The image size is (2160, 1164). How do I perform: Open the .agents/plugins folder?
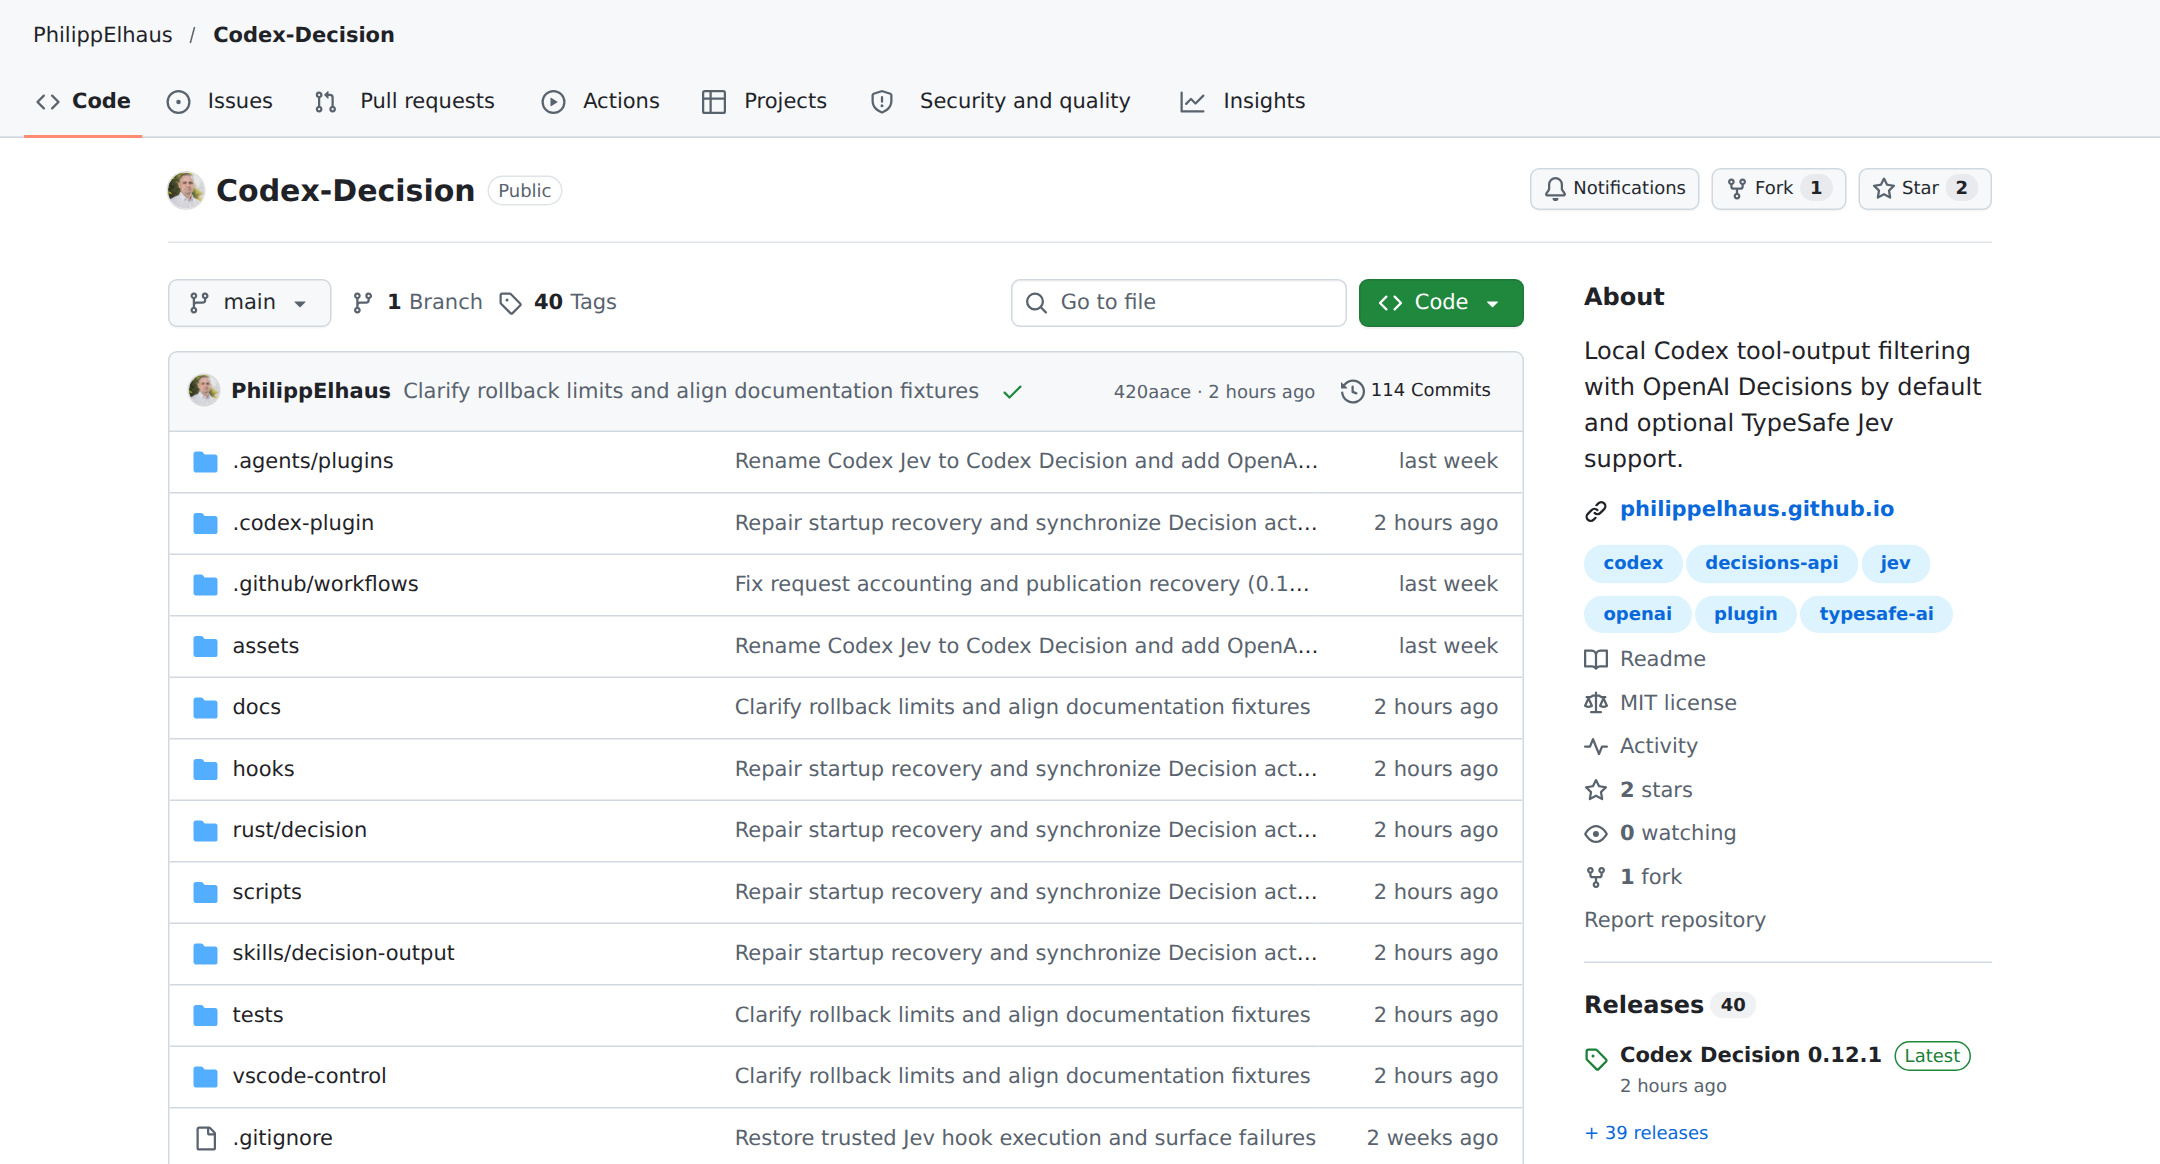(x=313, y=461)
